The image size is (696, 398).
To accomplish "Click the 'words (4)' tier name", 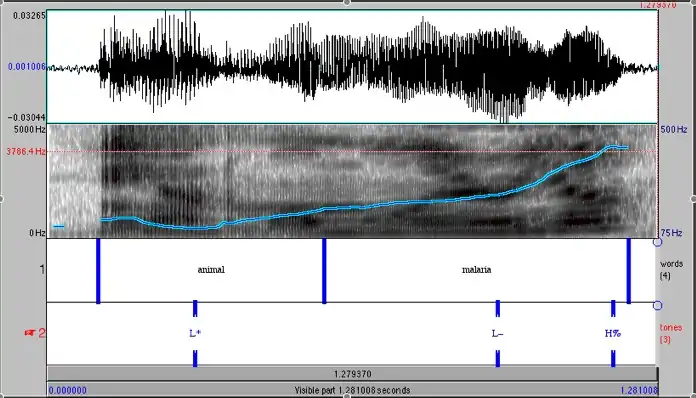I will 671,269.
